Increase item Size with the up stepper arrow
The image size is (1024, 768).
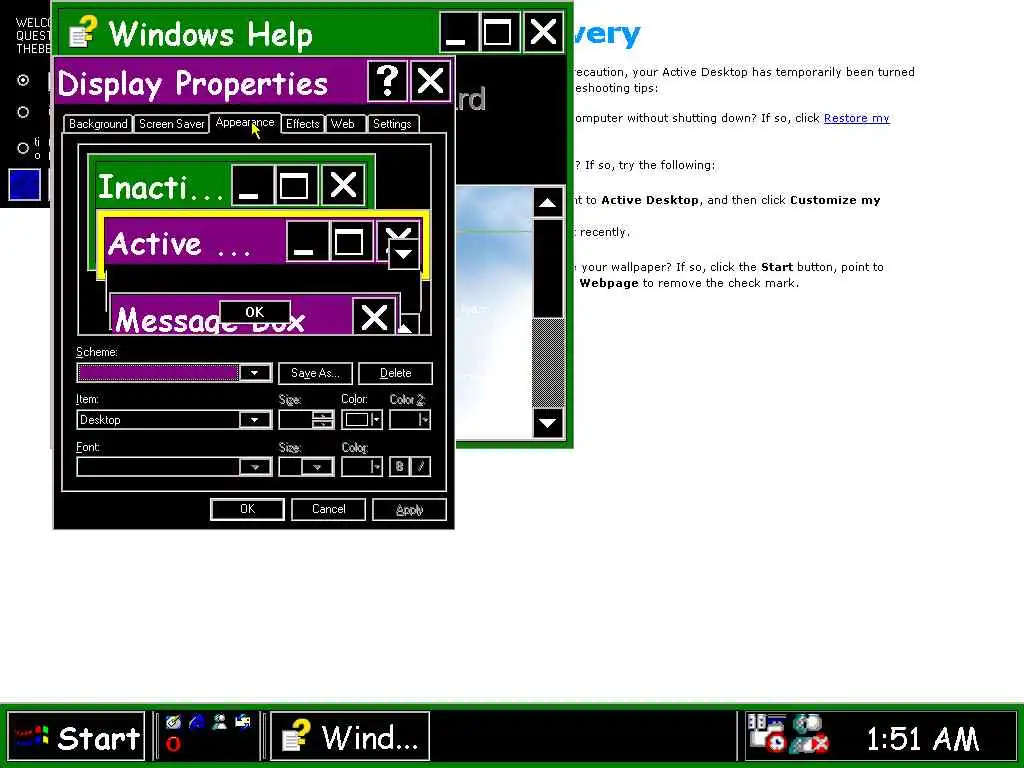323,415
